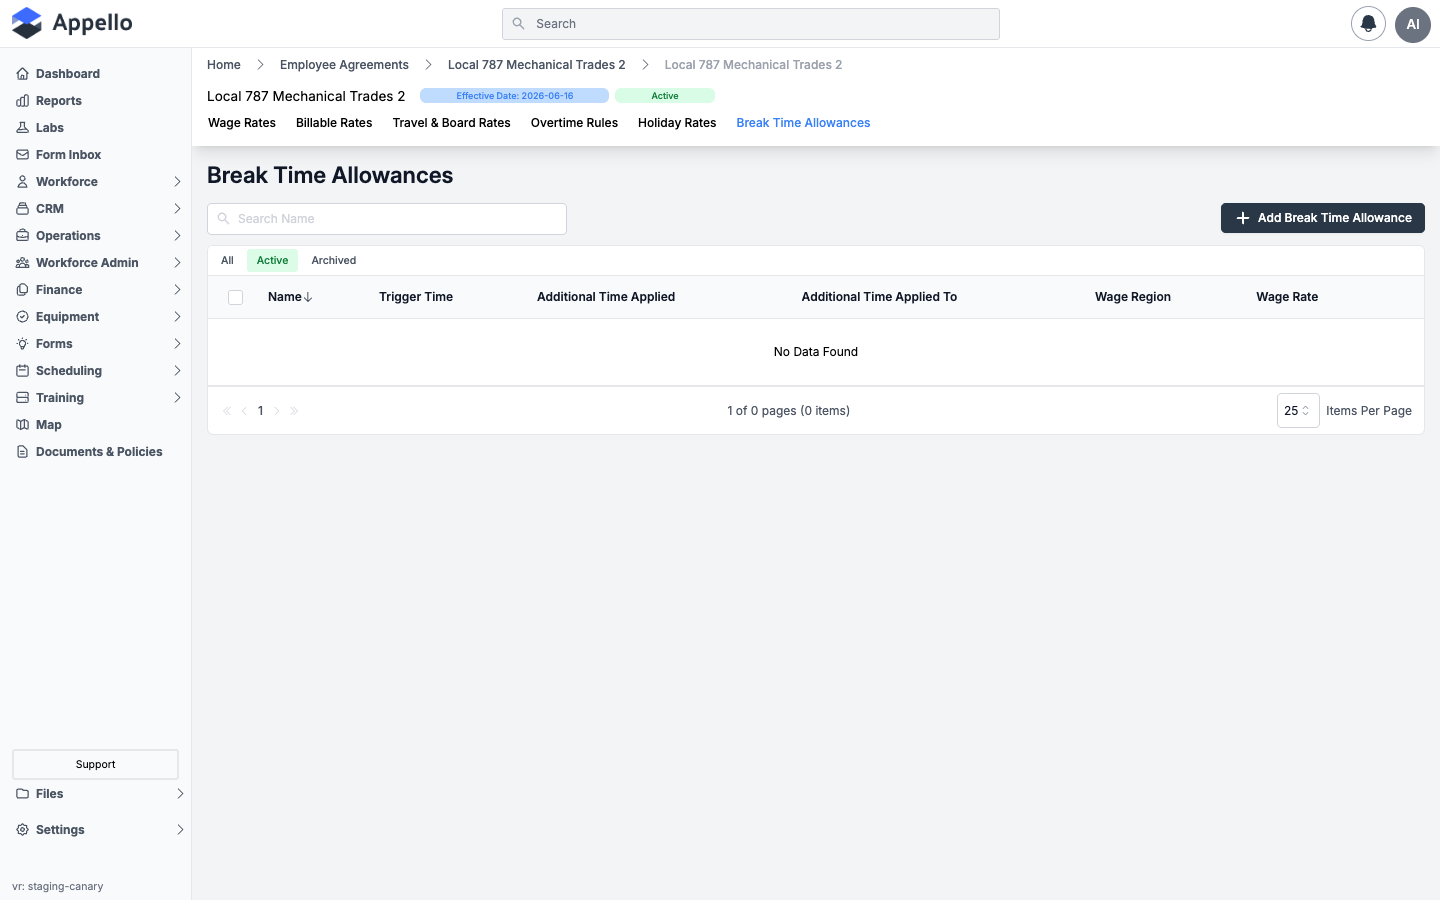
Task: Switch to the Wage Rates tab
Action: [242, 123]
